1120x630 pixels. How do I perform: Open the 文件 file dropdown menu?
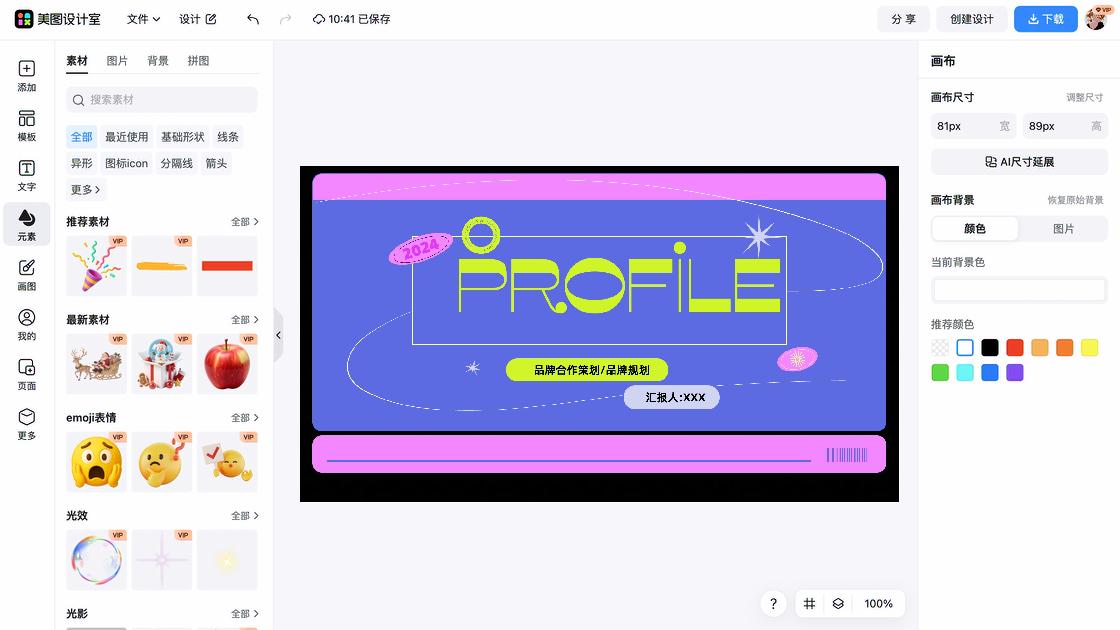pyautogui.click(x=143, y=19)
